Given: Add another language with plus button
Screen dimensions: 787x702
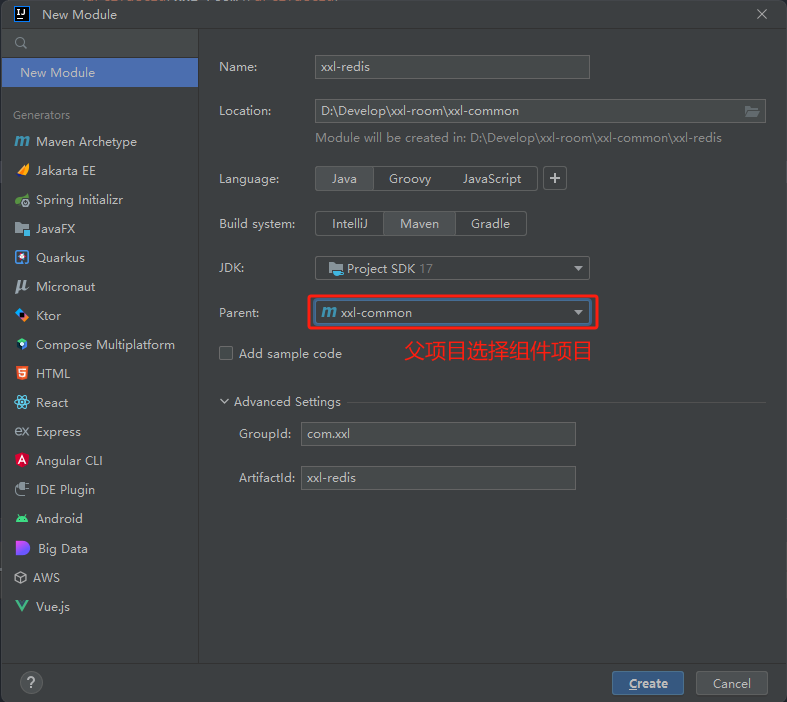Looking at the screenshot, I should click(555, 178).
